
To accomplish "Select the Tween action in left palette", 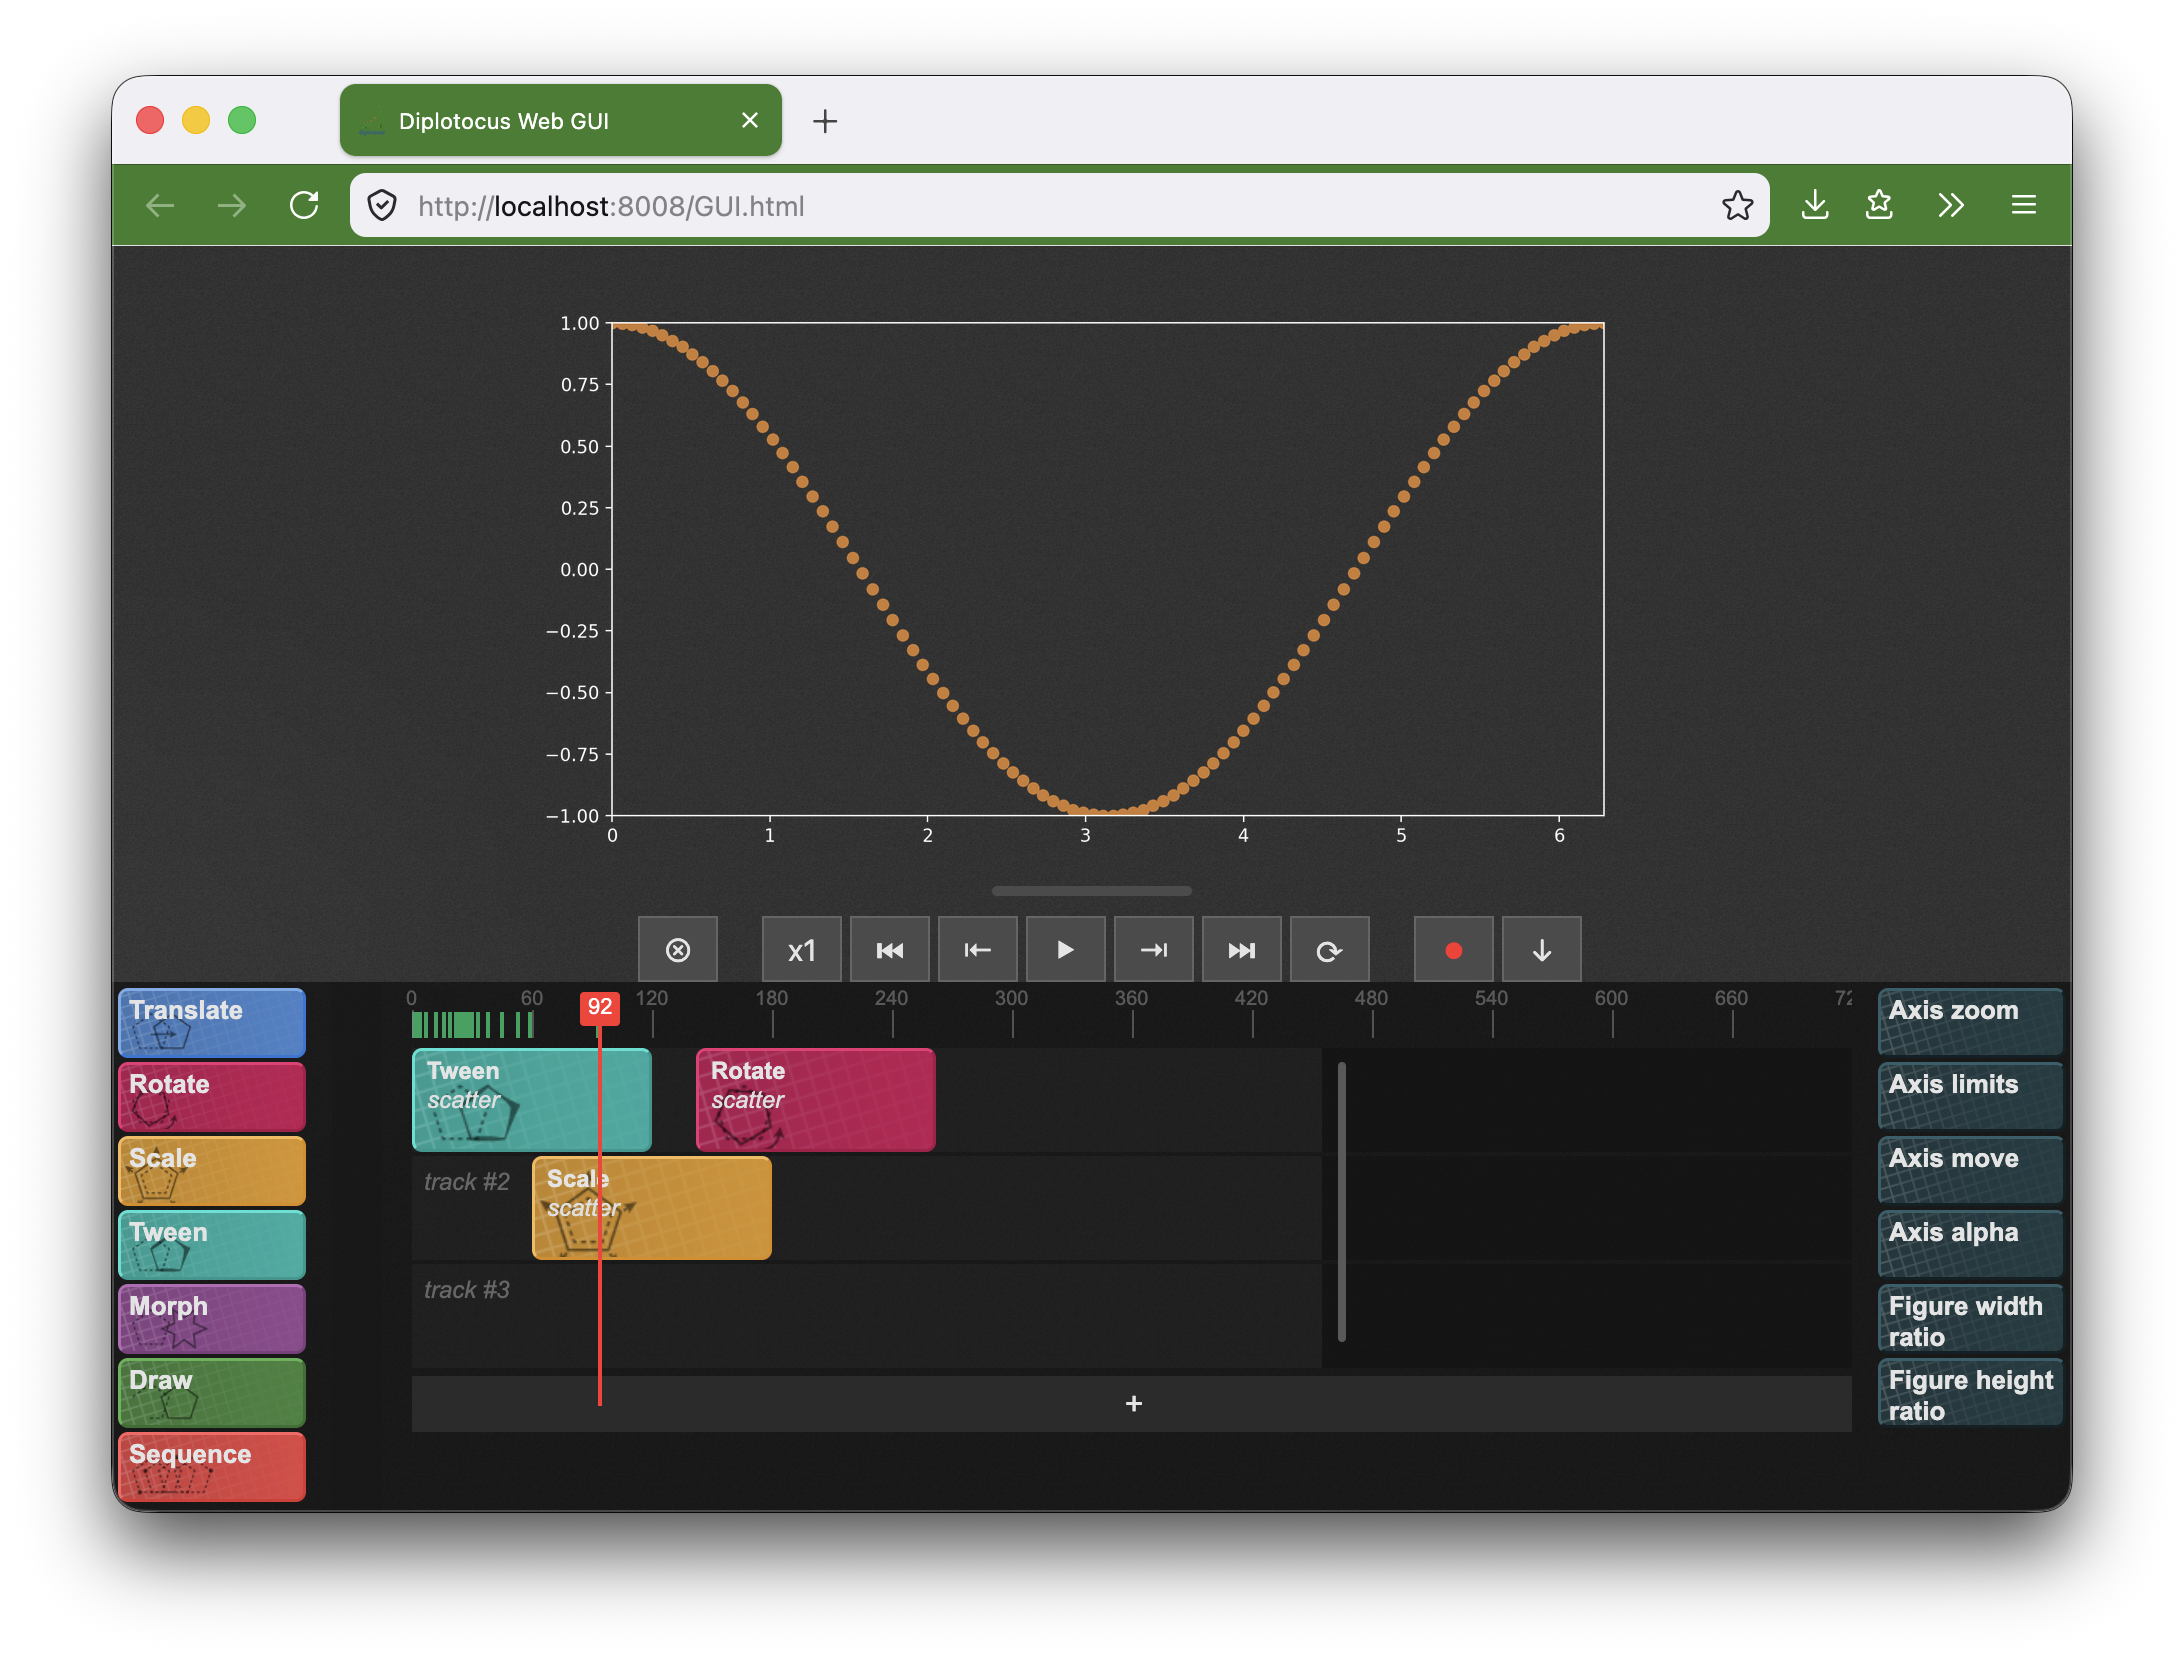I will click(212, 1245).
